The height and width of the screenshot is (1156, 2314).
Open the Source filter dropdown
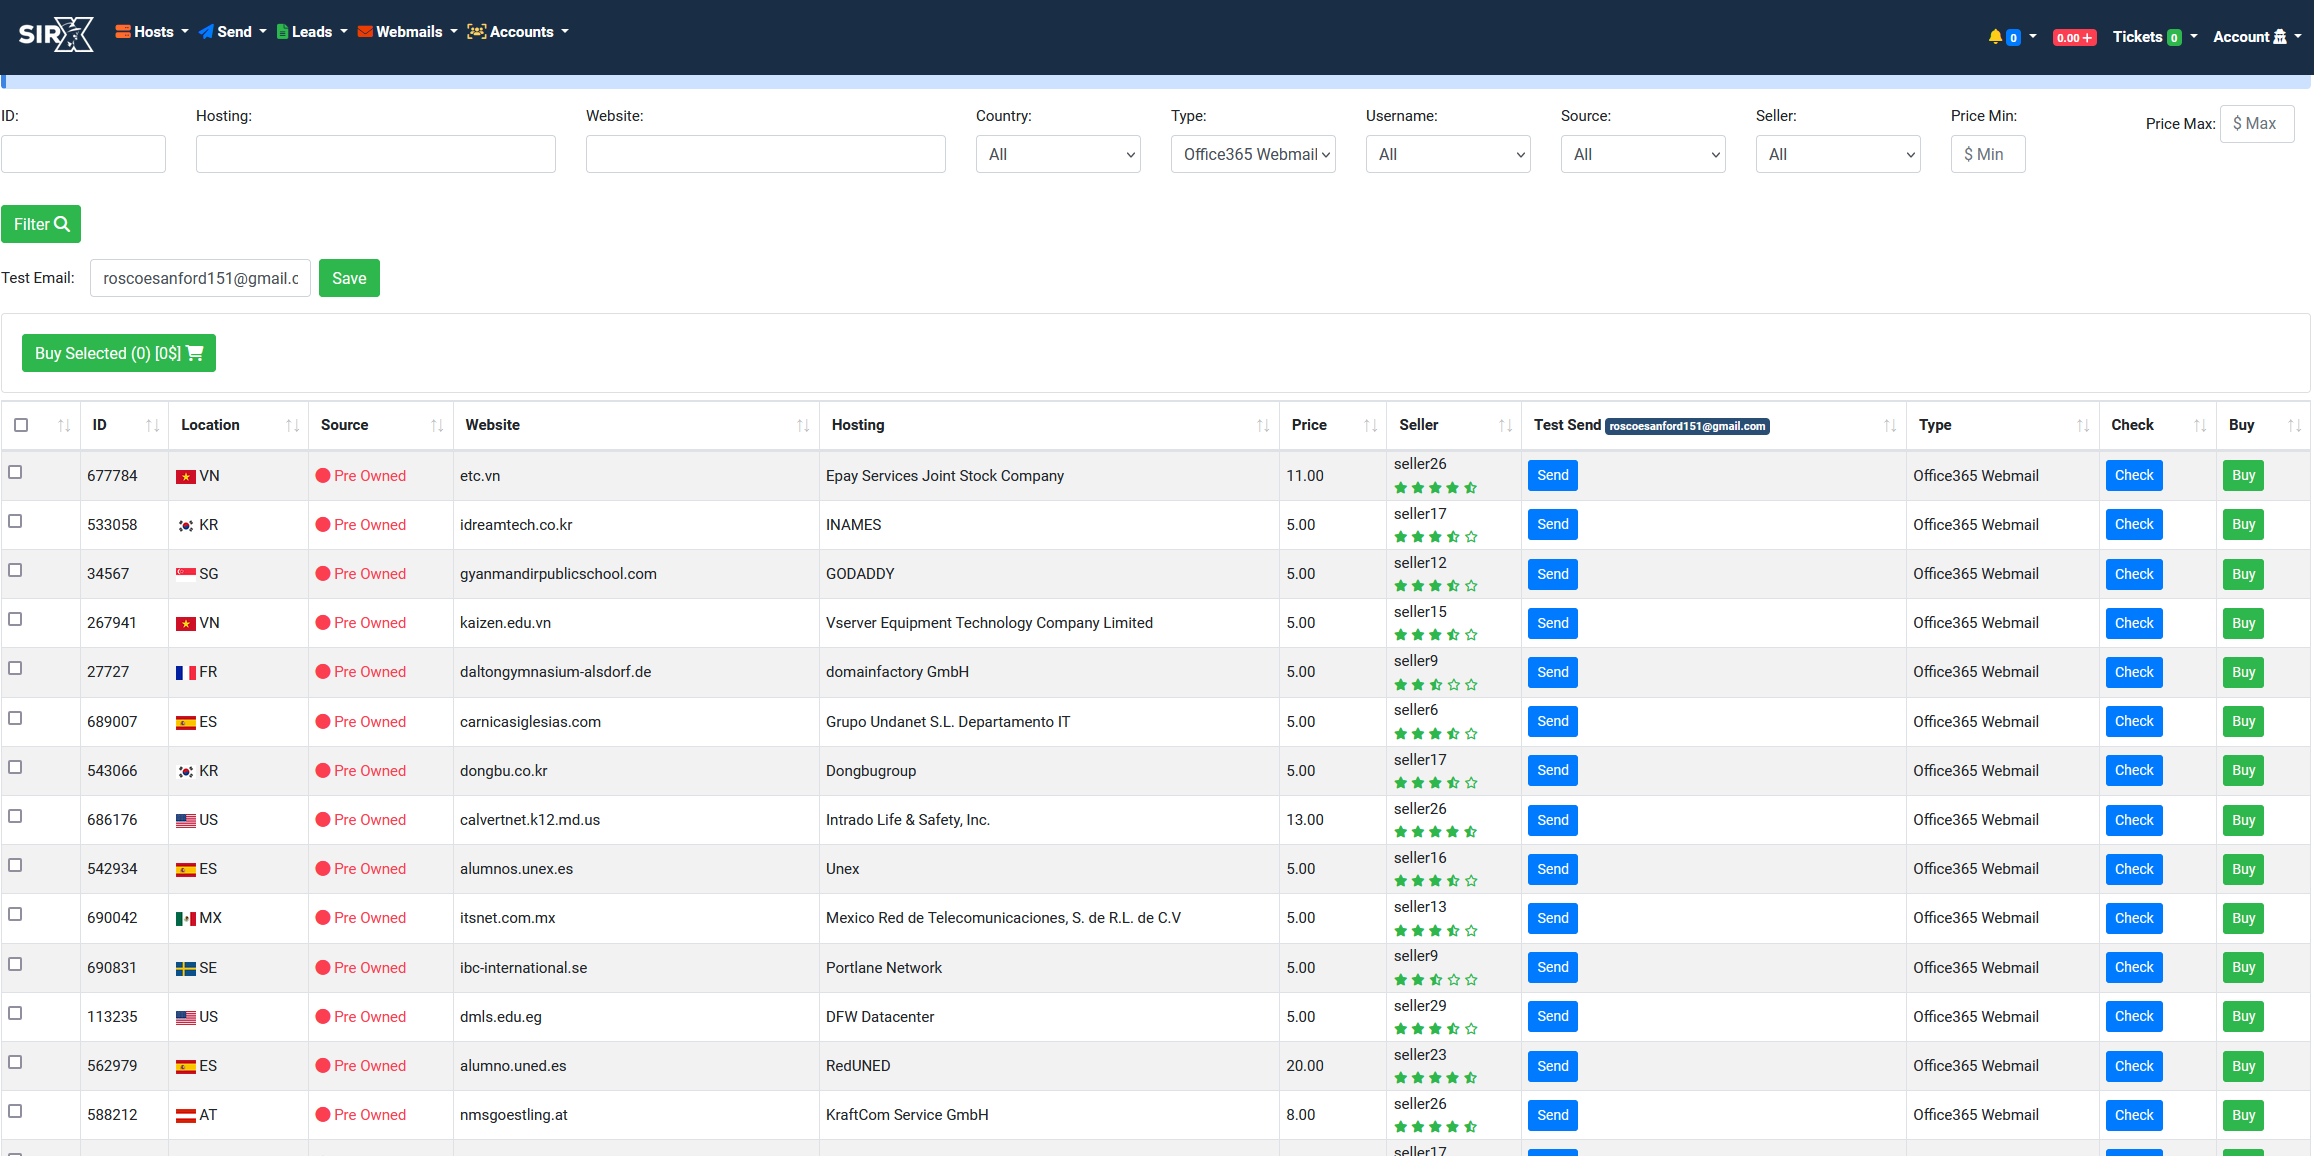(x=1643, y=154)
